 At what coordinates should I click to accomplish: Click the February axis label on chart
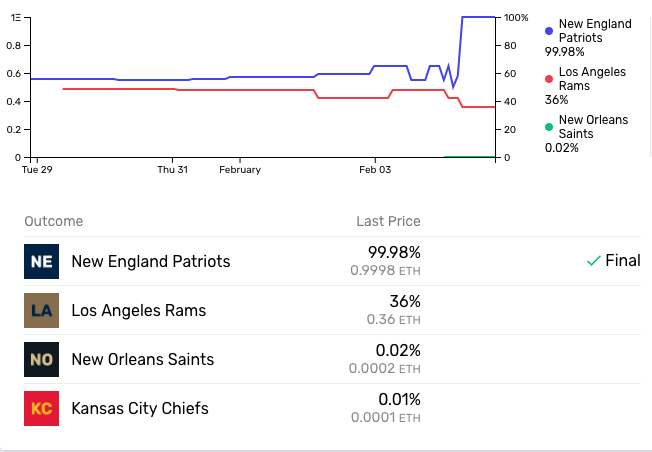(240, 170)
